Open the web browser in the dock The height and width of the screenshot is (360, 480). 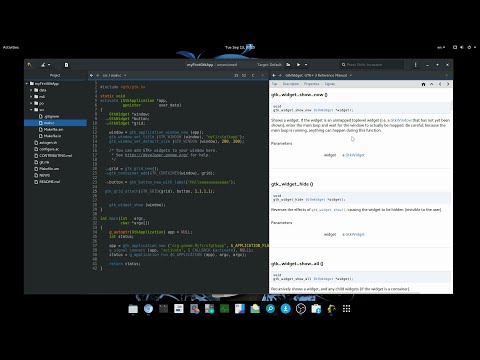coord(148,309)
